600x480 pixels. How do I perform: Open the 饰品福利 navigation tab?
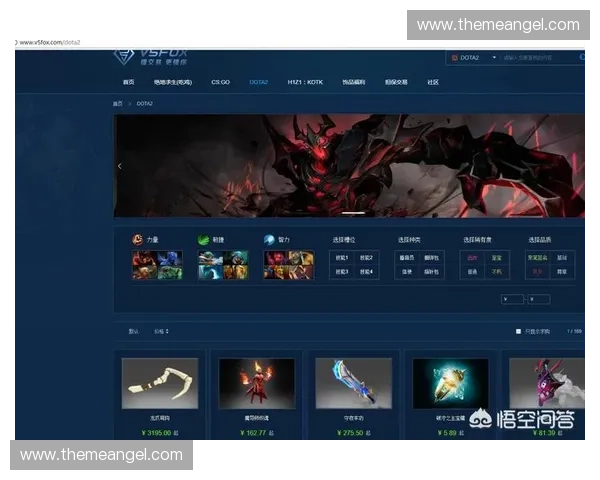click(354, 82)
